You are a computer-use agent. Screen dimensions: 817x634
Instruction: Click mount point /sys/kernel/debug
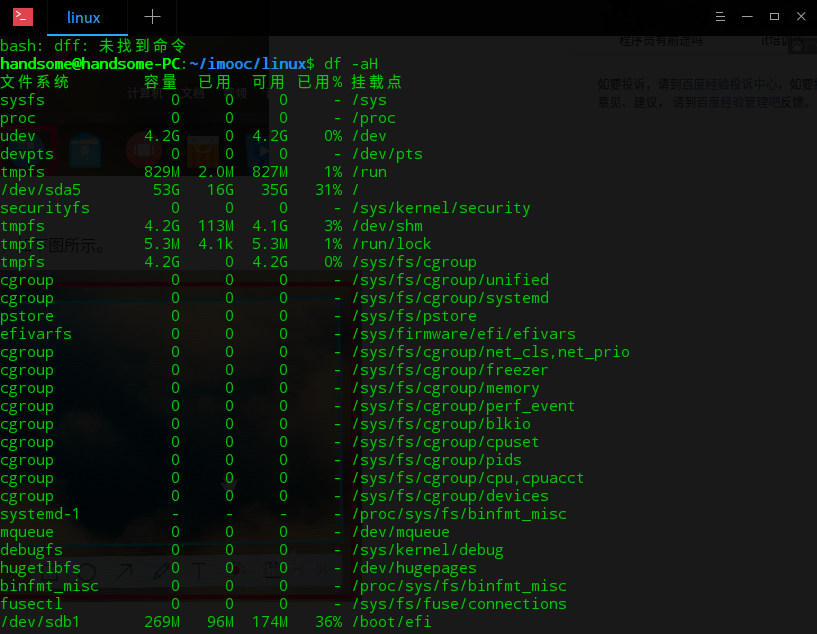click(428, 550)
